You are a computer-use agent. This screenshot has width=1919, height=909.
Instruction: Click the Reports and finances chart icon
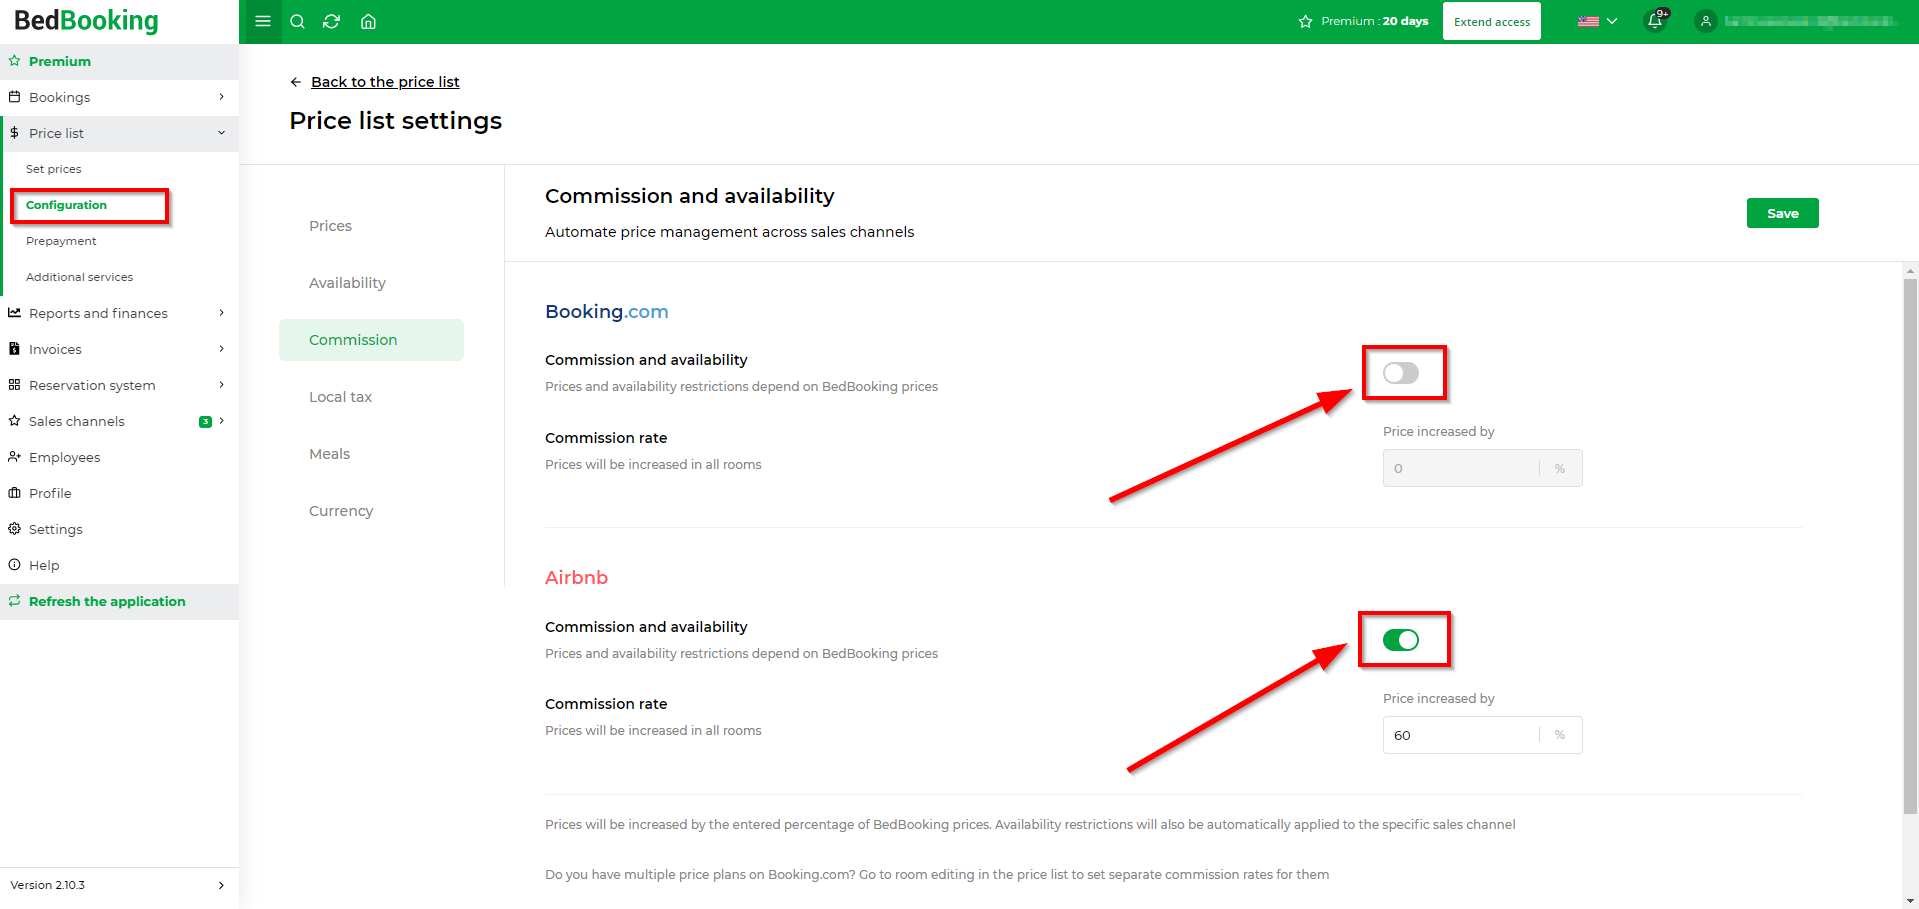click(x=14, y=313)
